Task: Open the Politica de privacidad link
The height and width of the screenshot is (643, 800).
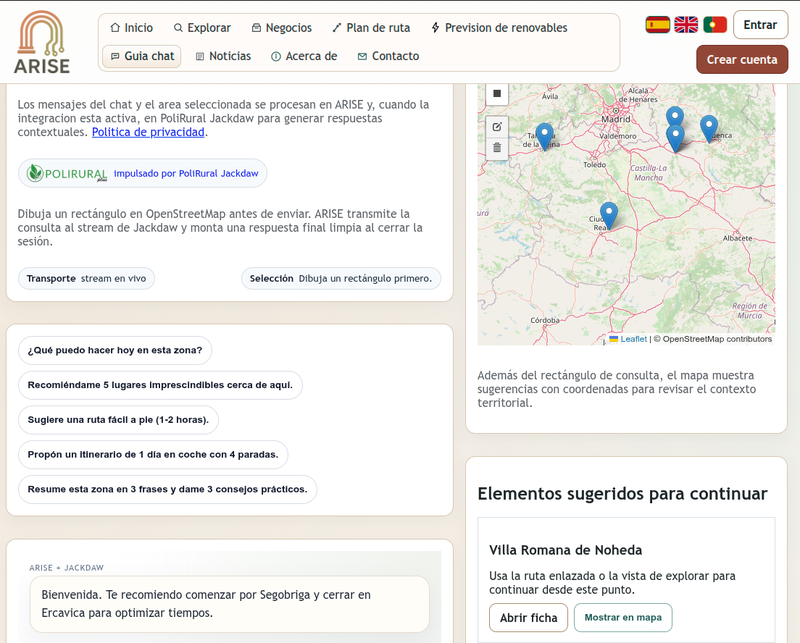Action: 148,132
